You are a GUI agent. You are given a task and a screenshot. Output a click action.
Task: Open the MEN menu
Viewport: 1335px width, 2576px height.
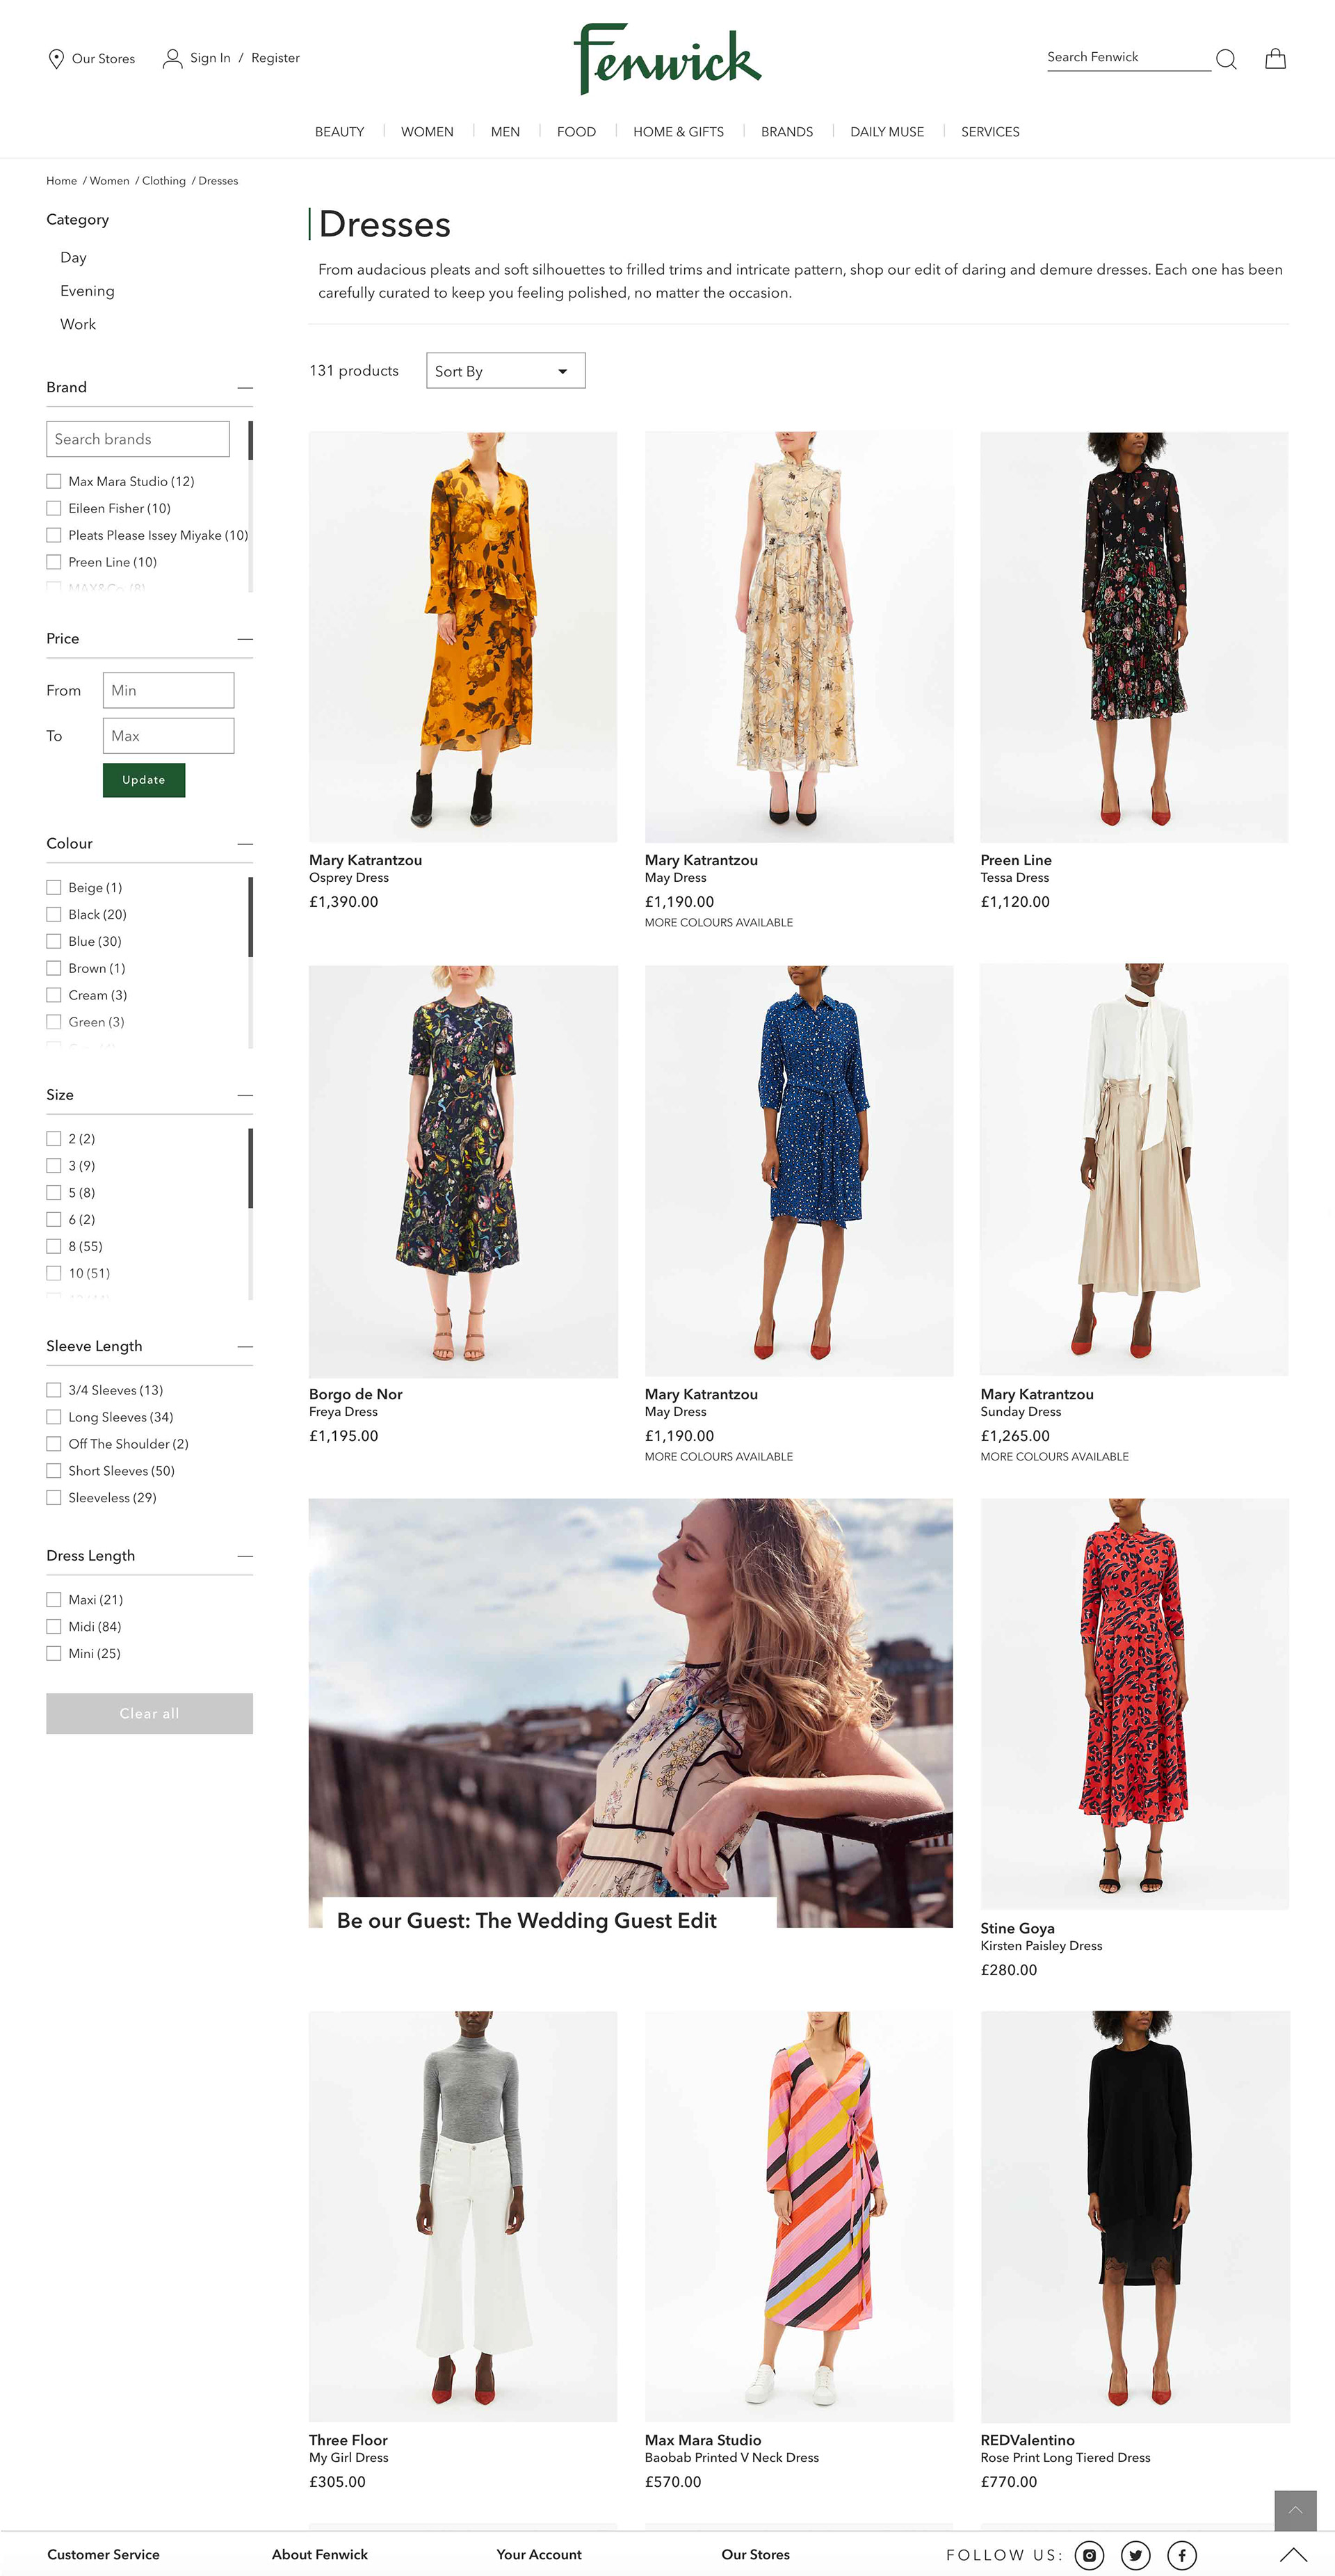[x=505, y=132]
